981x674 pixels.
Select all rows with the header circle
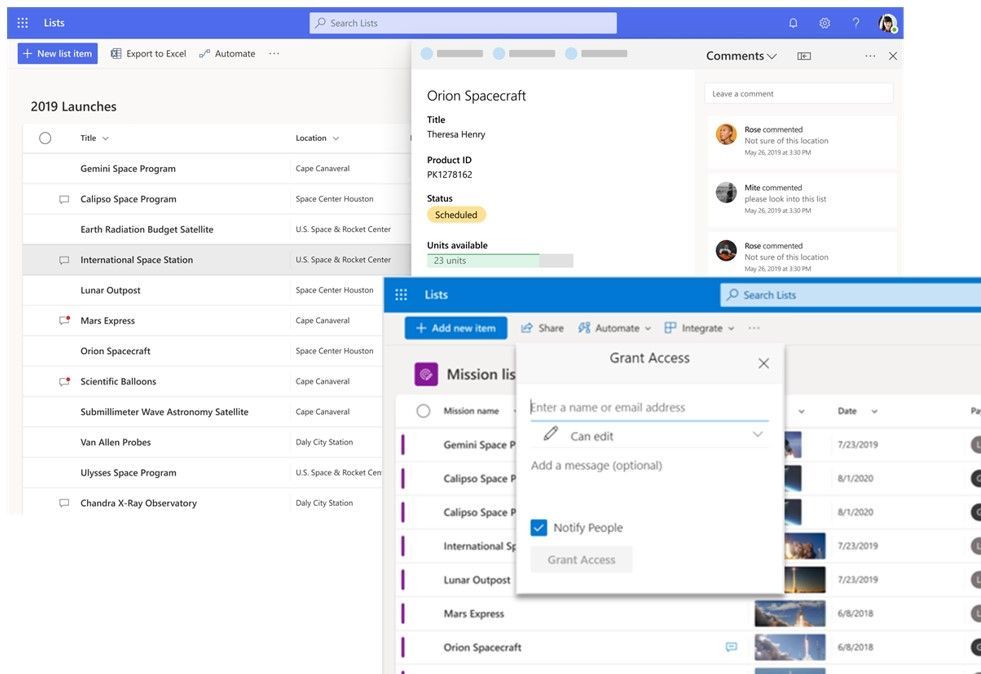click(45, 137)
